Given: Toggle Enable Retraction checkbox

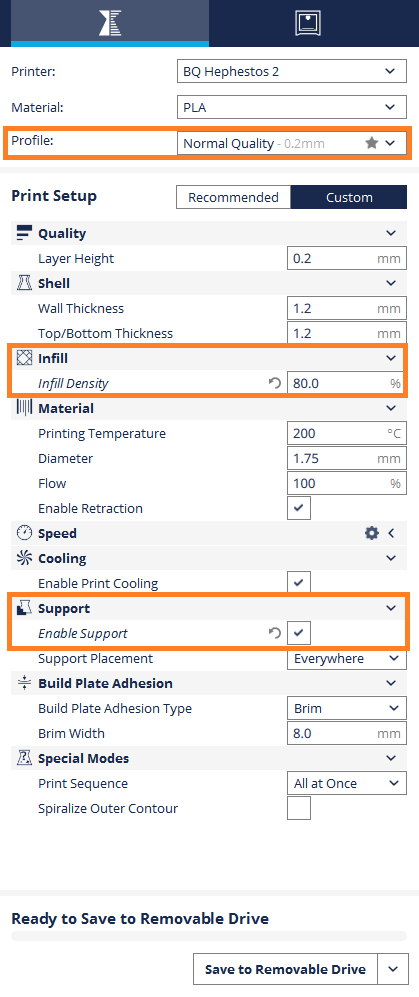Looking at the screenshot, I should point(299,509).
